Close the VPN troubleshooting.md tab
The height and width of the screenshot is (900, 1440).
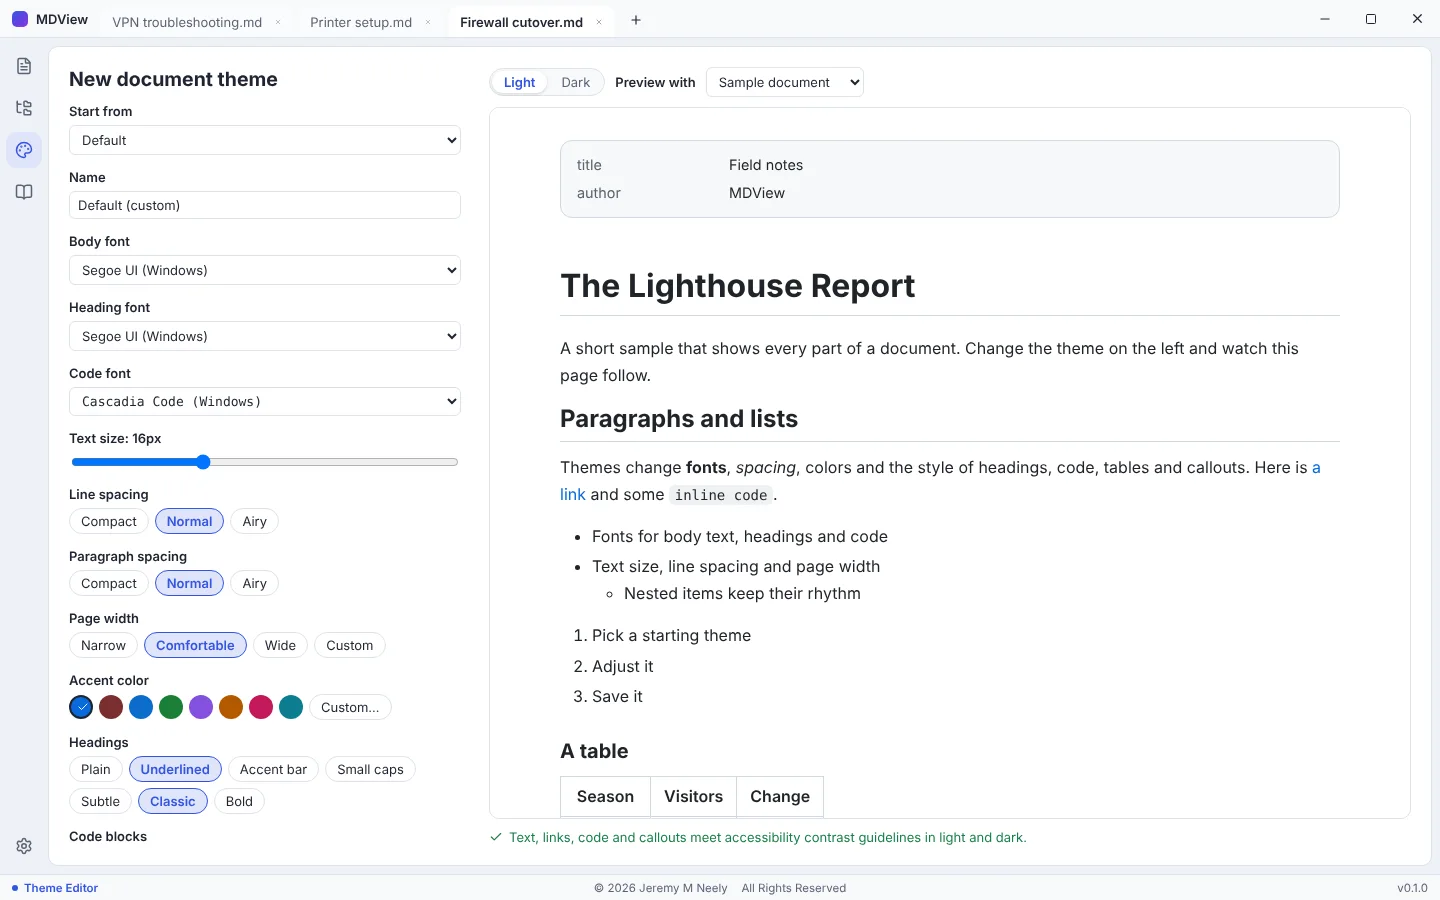point(278,22)
